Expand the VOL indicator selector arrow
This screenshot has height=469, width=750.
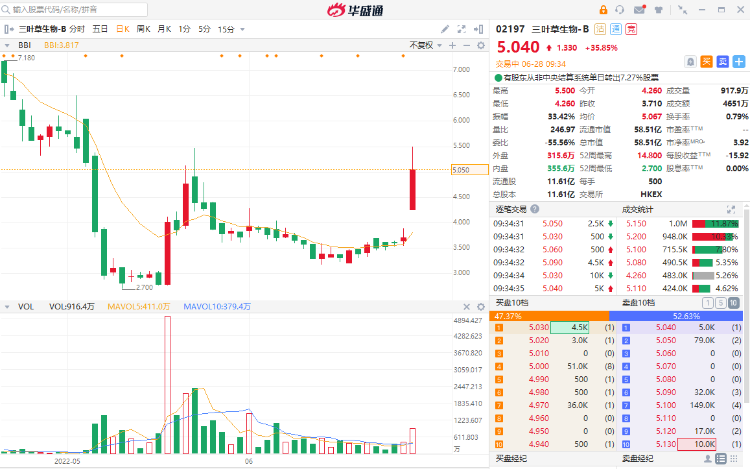[7, 307]
